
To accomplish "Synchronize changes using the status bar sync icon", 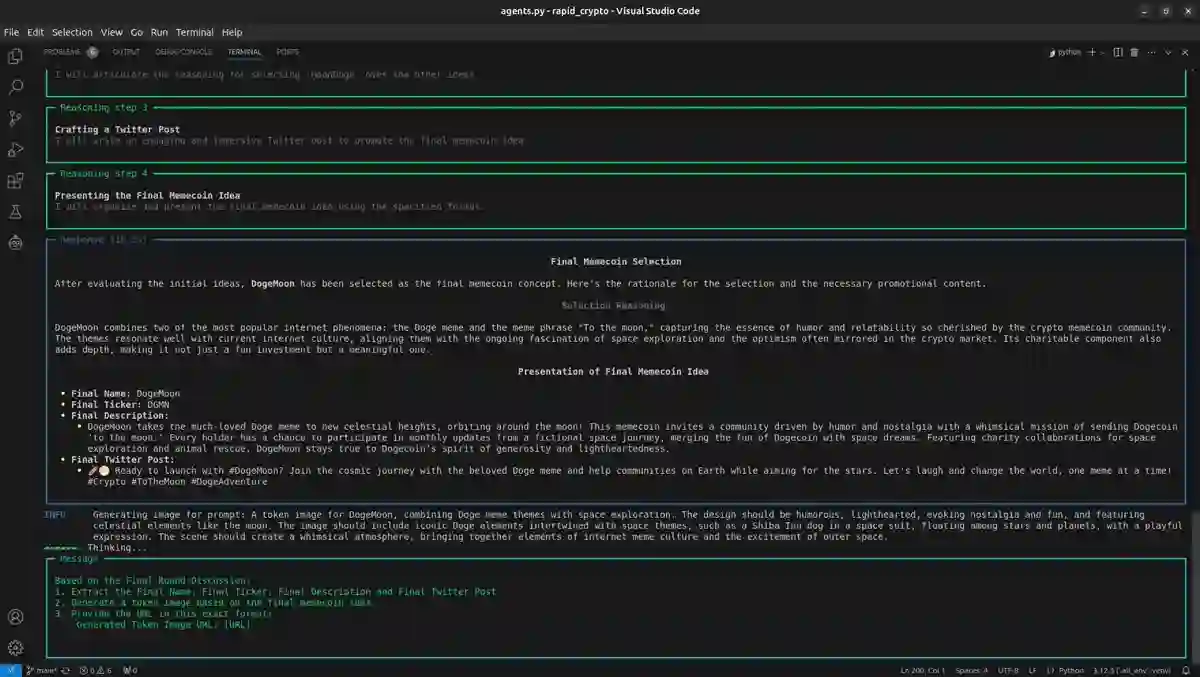I will [65, 670].
